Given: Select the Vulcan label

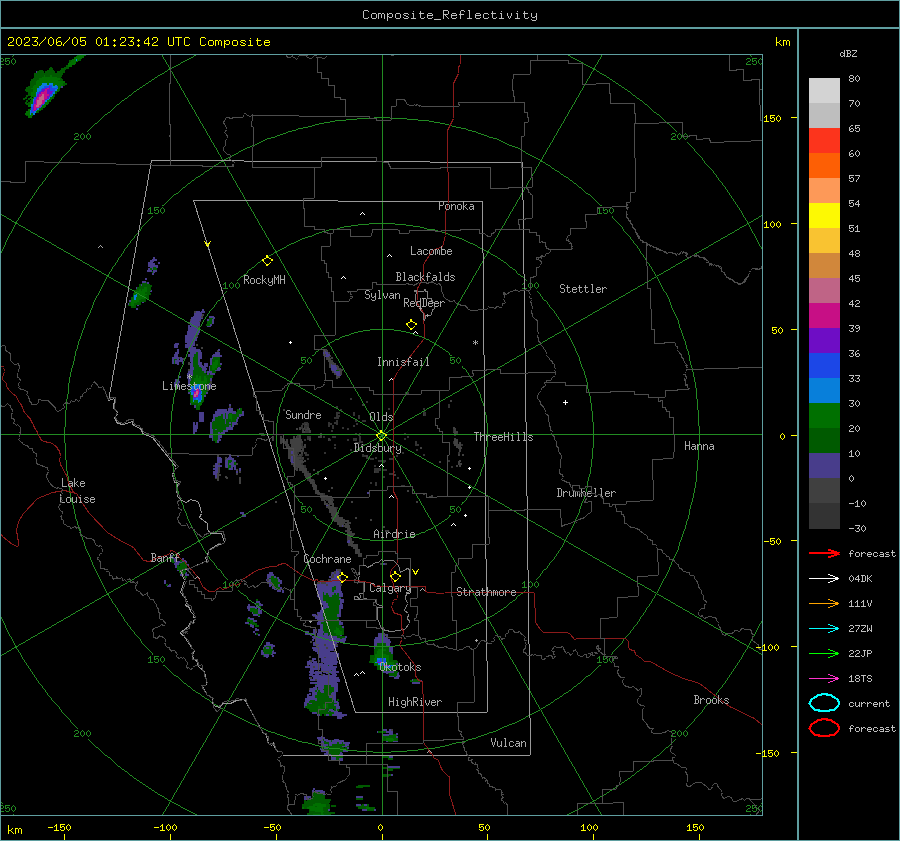Looking at the screenshot, I should (508, 743).
